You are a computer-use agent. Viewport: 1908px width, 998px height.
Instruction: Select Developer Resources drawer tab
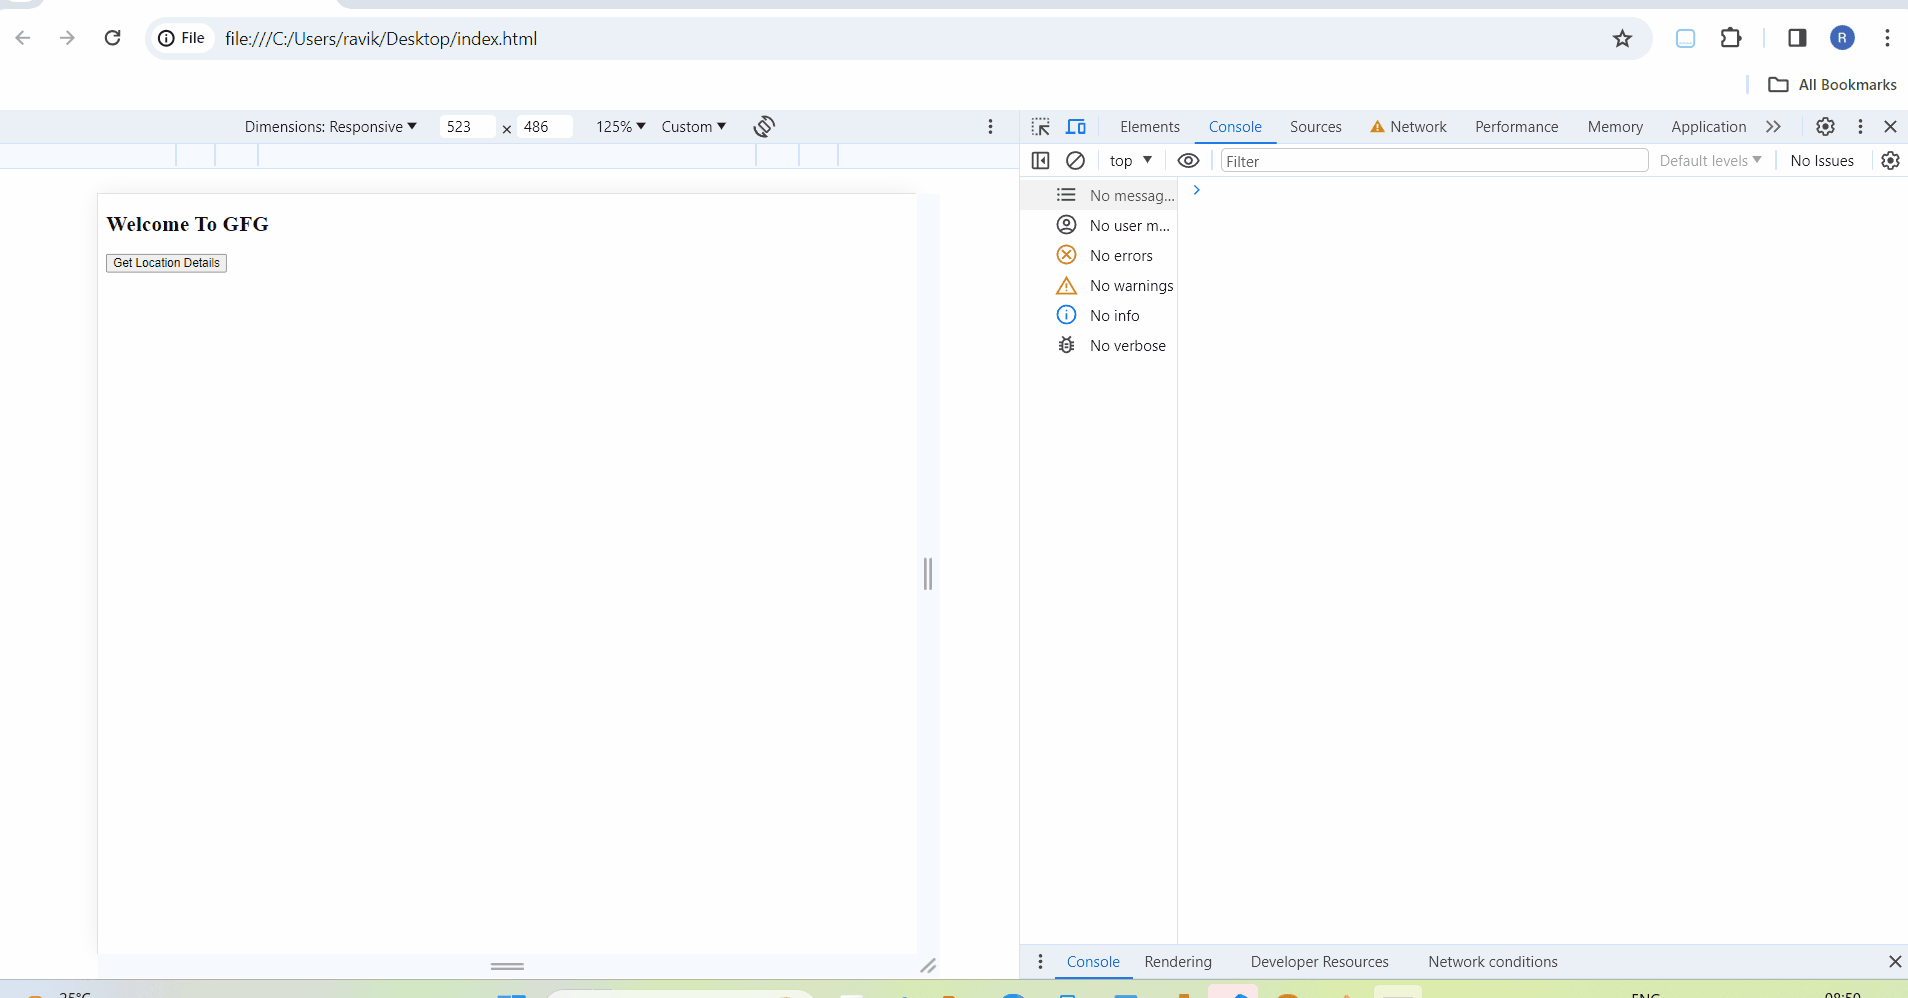click(x=1319, y=962)
